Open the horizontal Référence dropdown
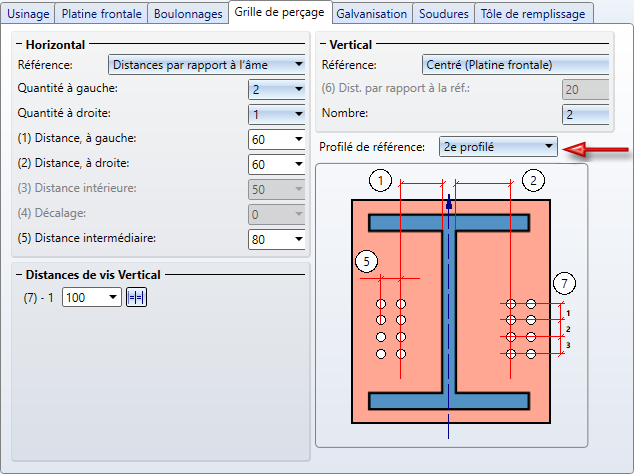The height and width of the screenshot is (474, 634). [x=297, y=65]
